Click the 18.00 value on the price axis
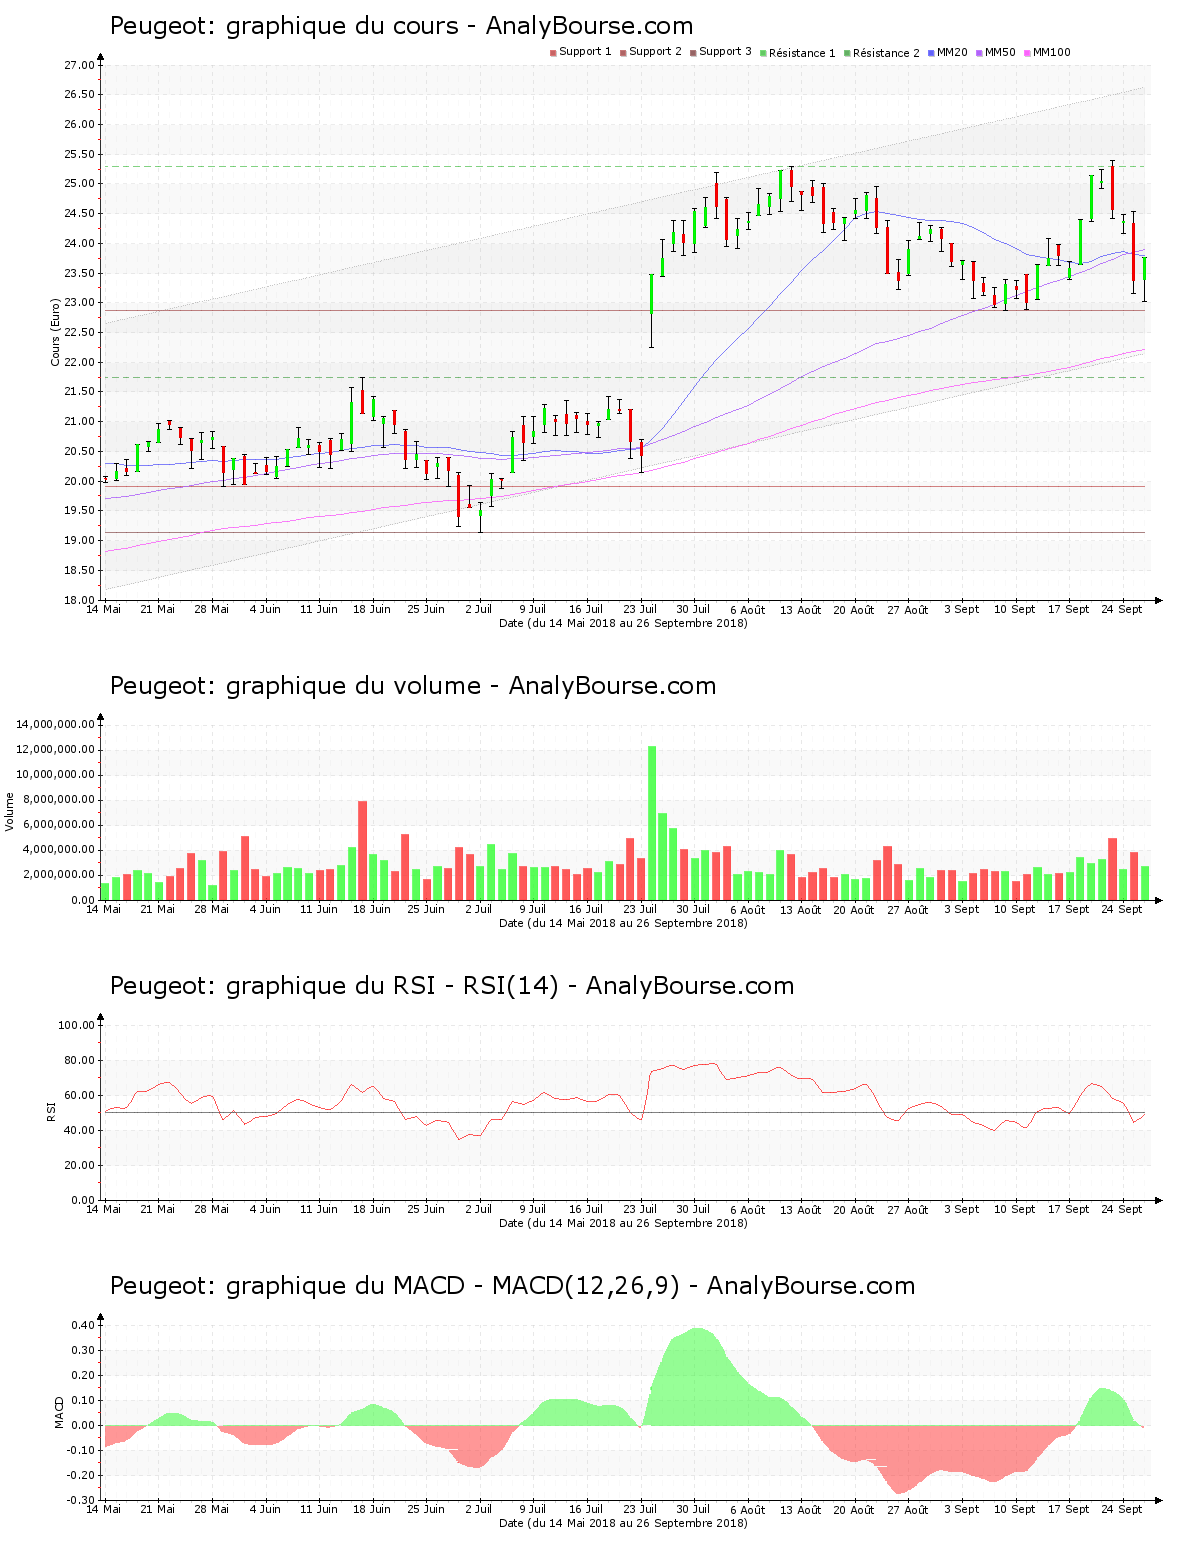1200x1550 pixels. (80, 600)
